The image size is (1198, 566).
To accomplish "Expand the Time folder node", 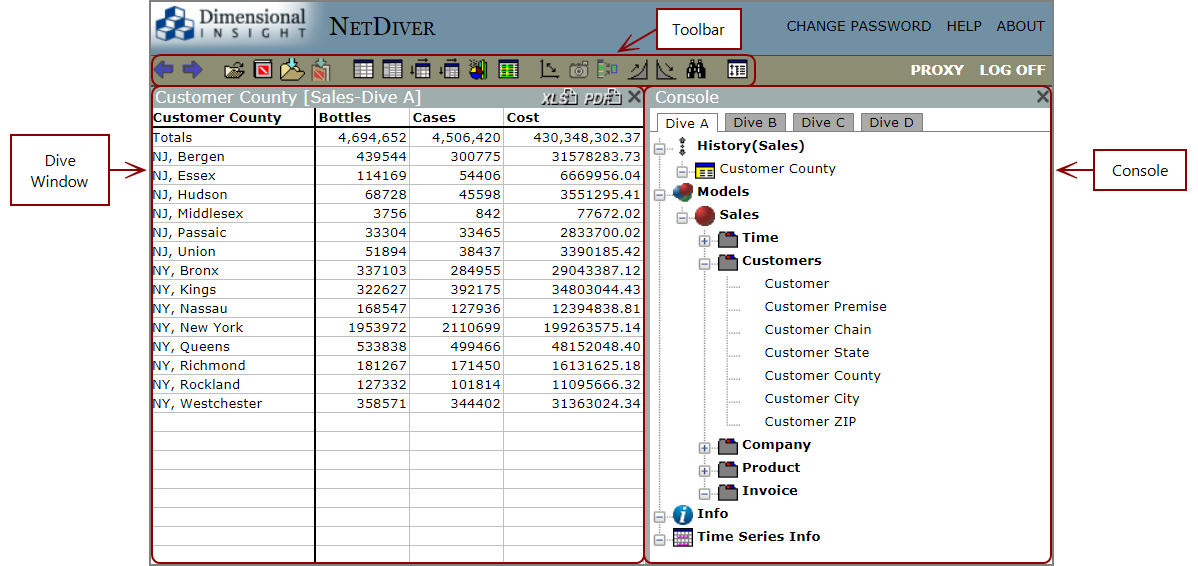I will click(x=704, y=240).
